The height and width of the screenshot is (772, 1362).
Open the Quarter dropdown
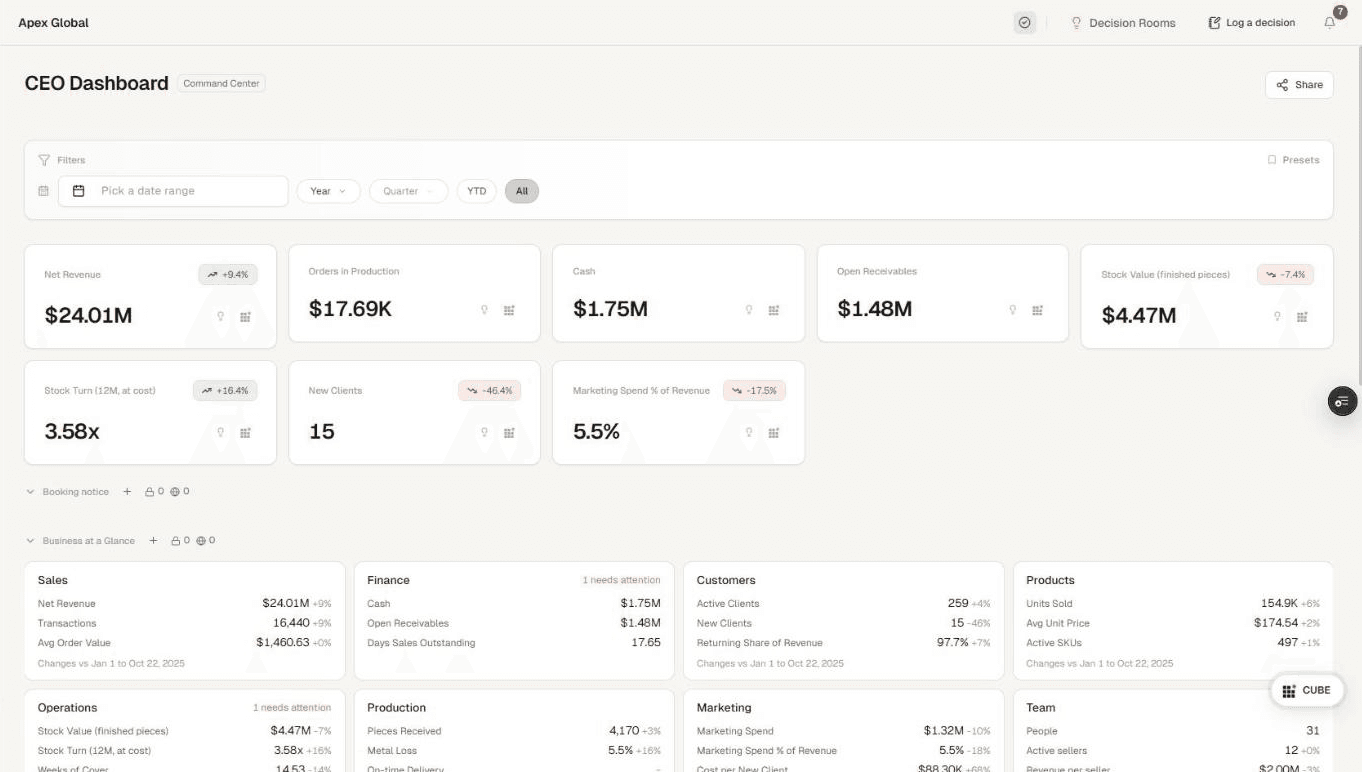[408, 191]
